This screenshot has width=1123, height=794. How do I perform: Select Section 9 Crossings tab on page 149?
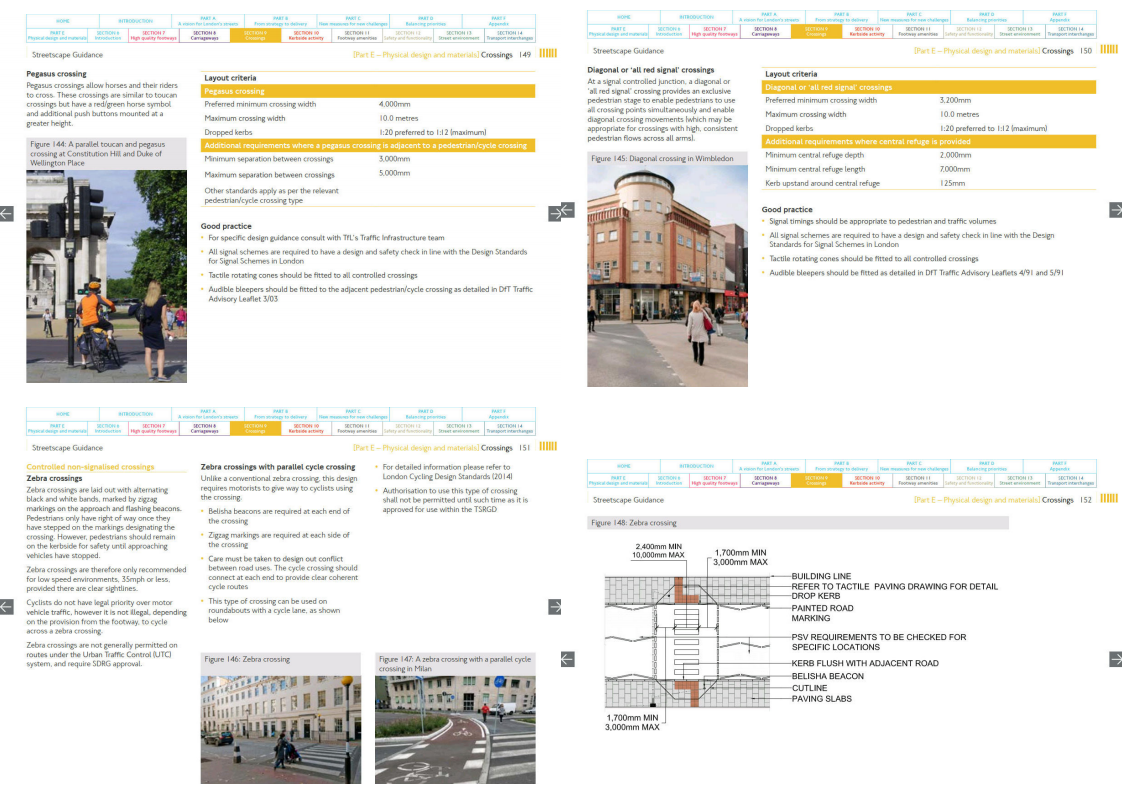click(255, 35)
